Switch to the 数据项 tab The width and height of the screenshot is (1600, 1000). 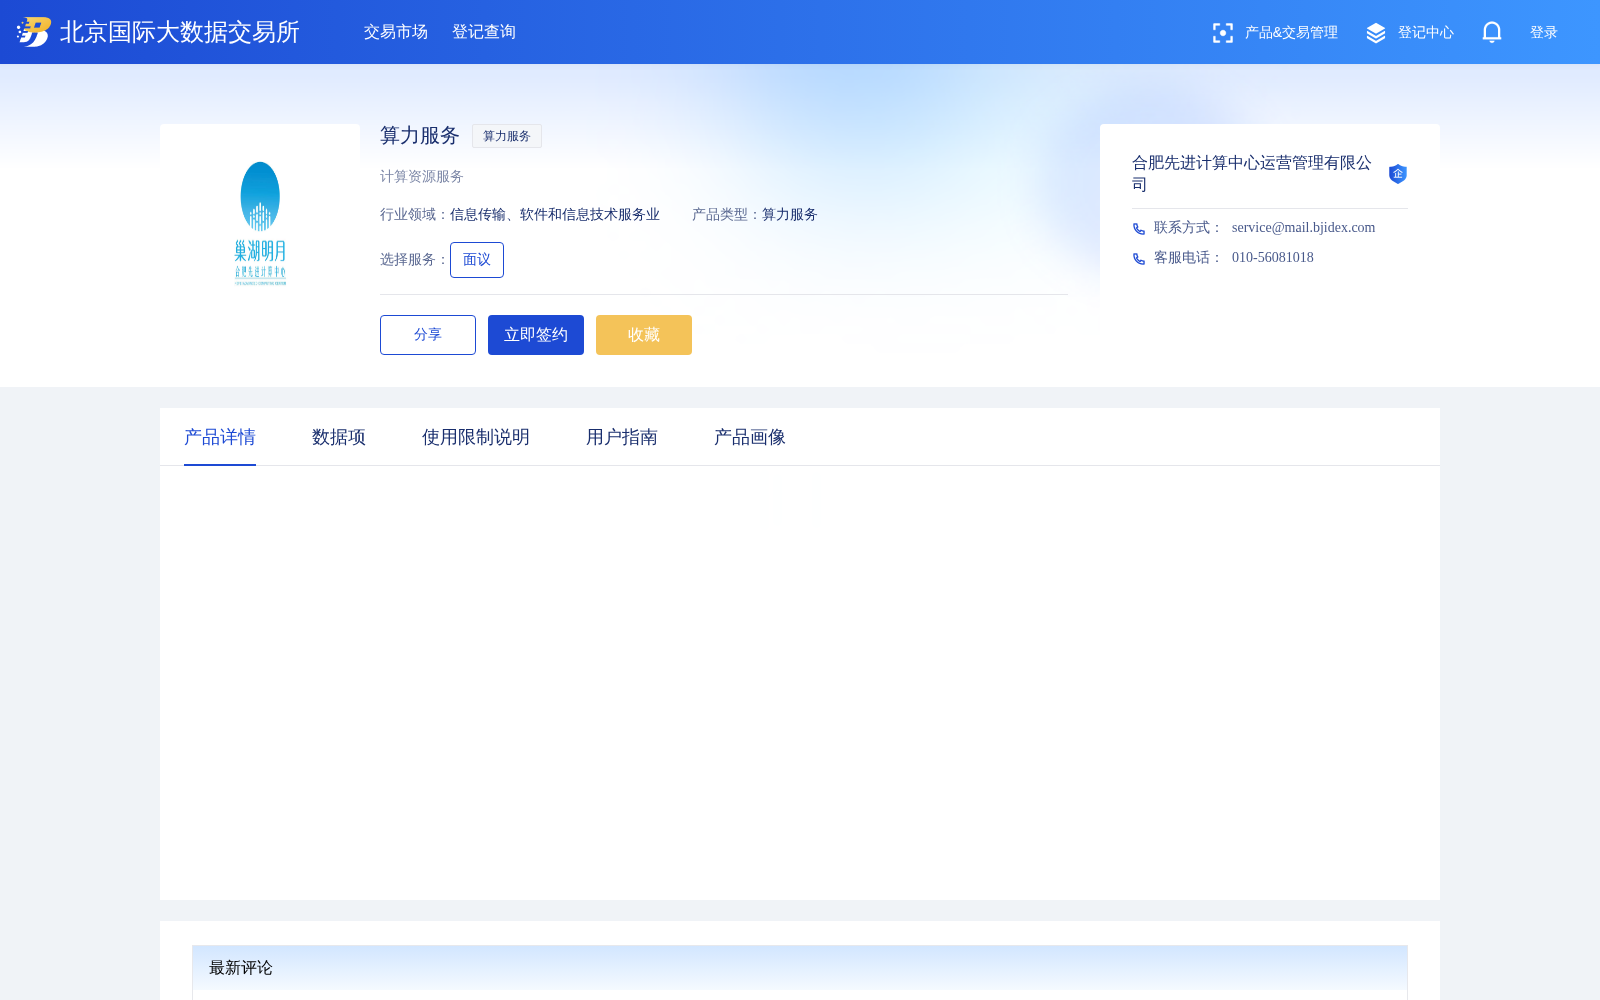point(339,437)
